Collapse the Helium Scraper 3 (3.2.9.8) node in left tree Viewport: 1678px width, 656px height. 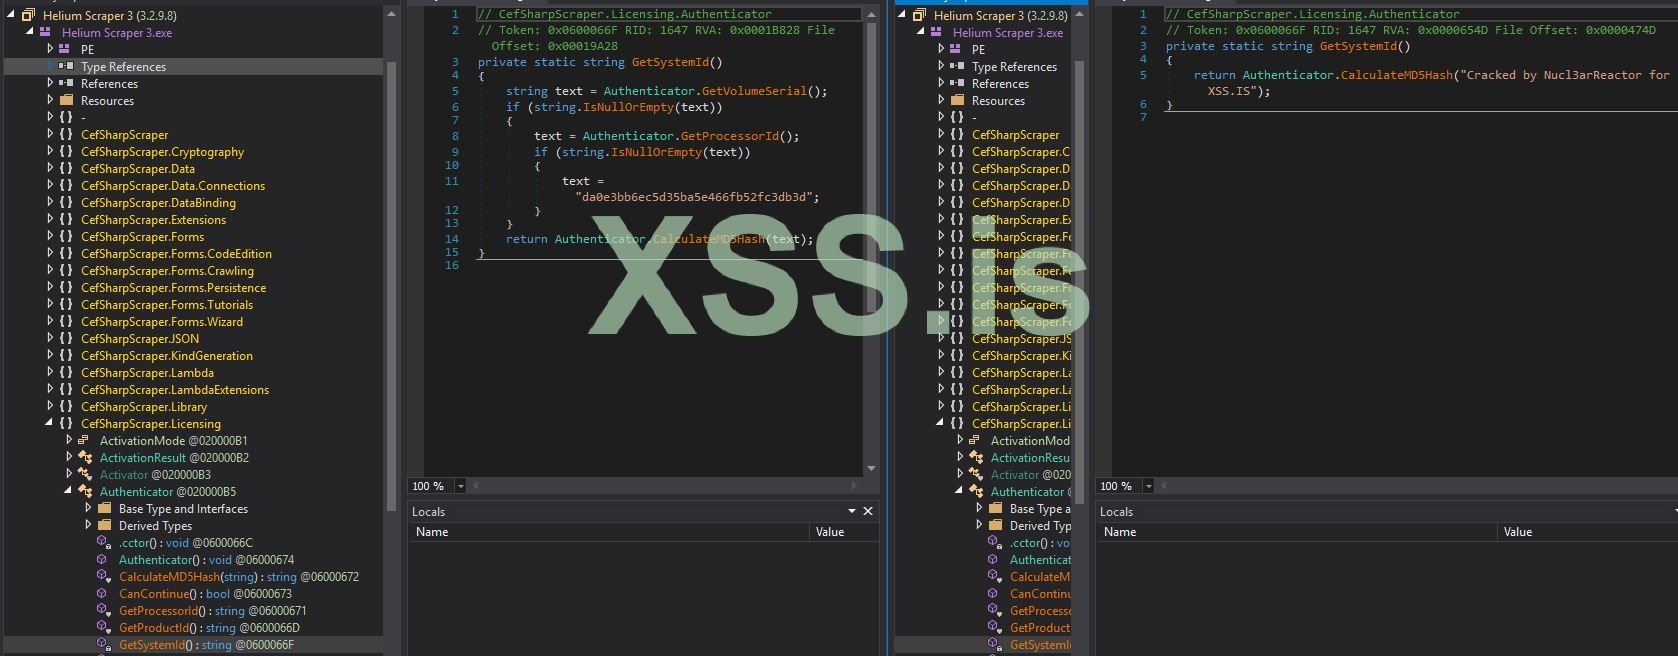click(11, 15)
